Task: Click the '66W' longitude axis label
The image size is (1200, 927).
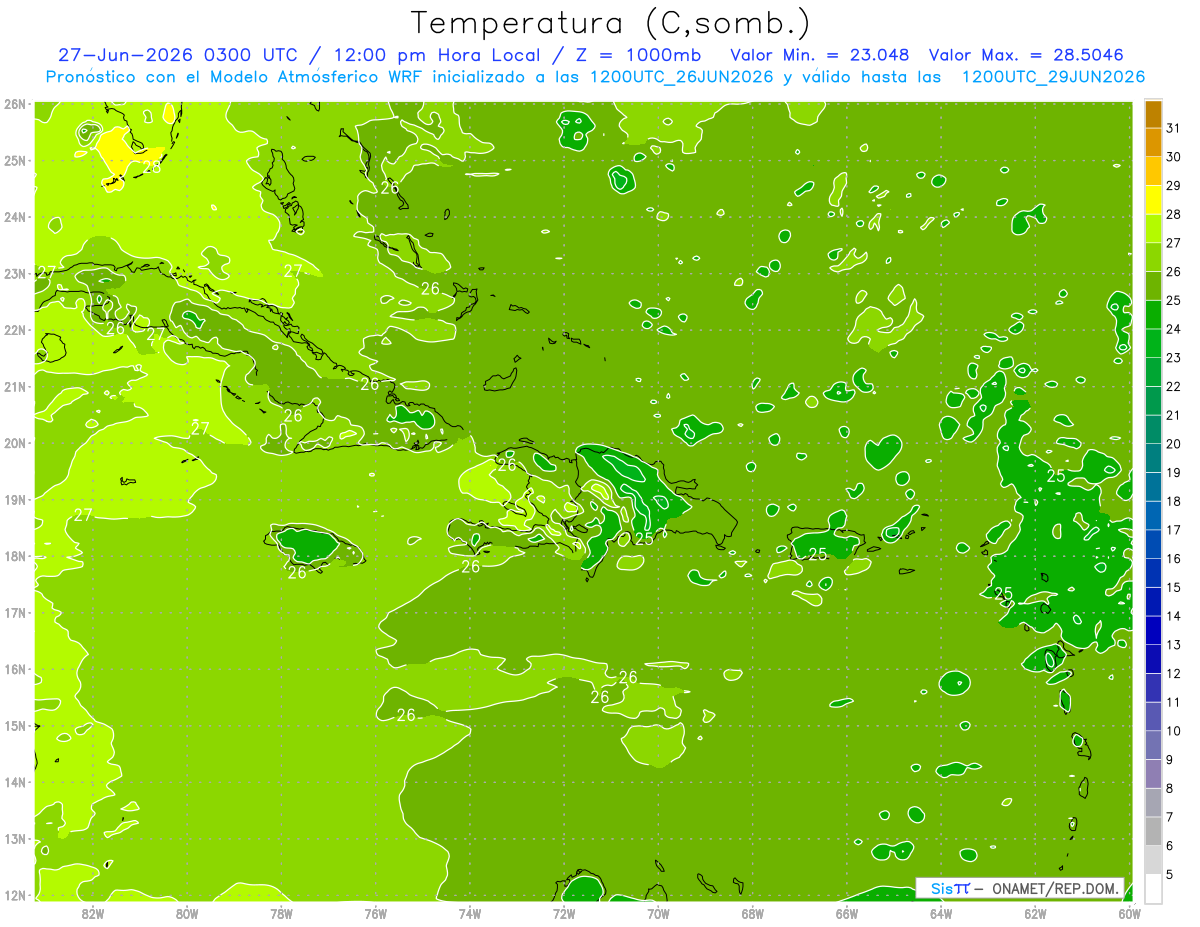Action: click(x=846, y=912)
